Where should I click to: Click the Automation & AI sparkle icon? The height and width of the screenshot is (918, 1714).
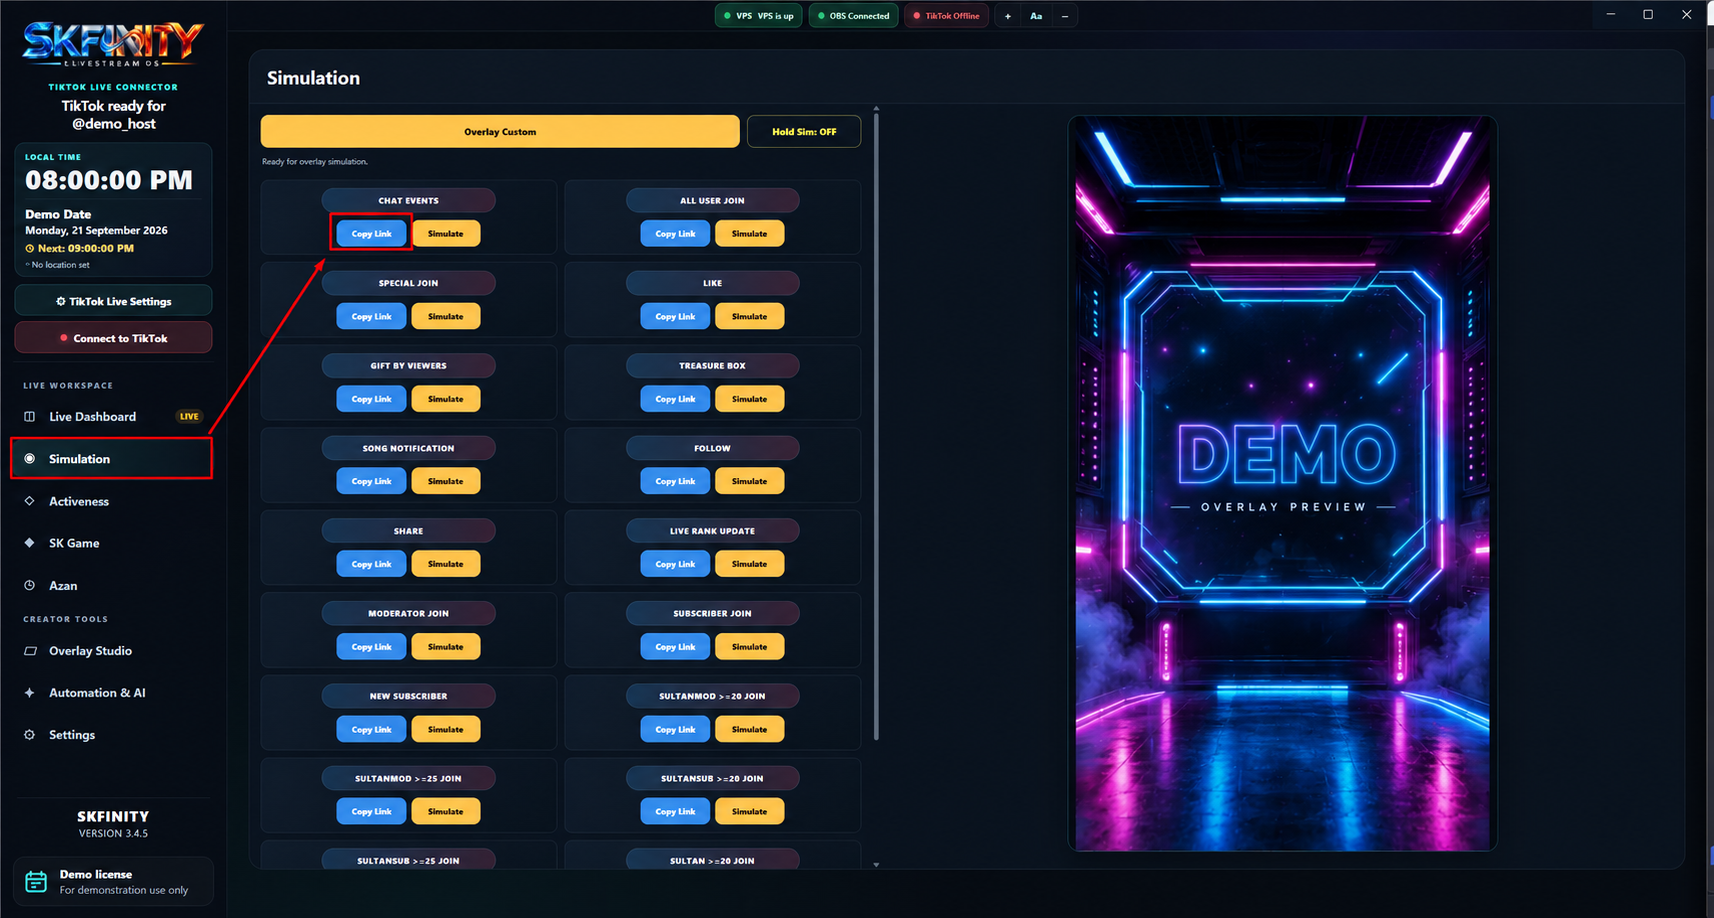pos(29,693)
